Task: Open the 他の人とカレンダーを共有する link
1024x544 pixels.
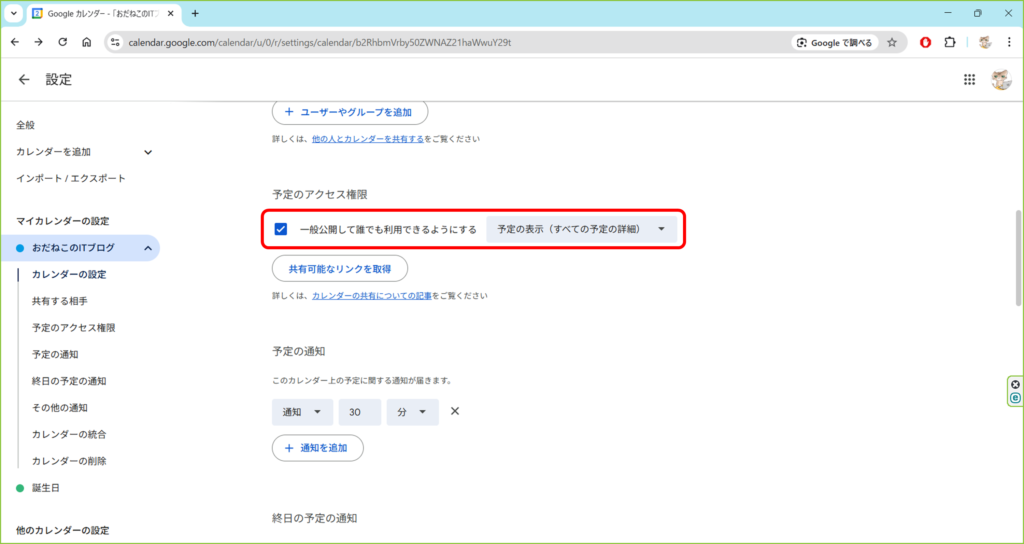Action: click(367, 139)
